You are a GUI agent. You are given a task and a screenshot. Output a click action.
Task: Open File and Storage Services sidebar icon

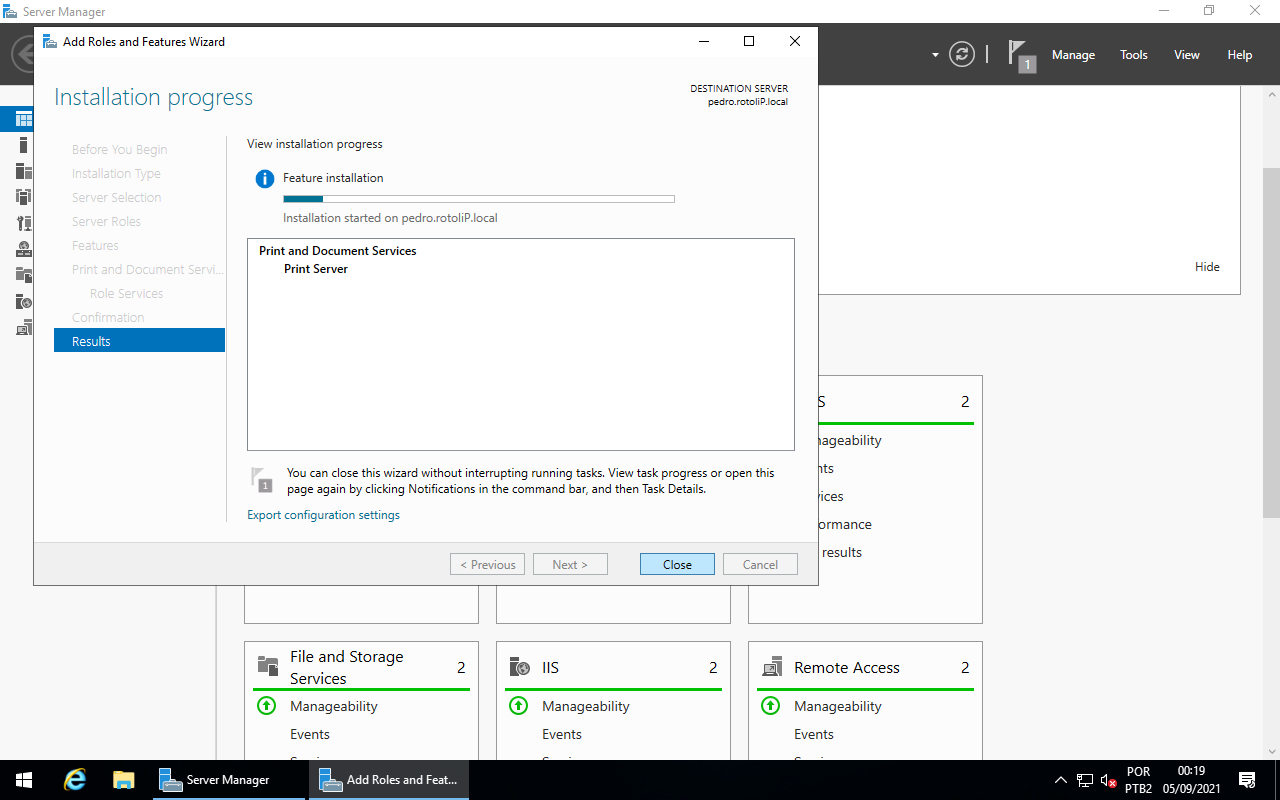(23, 275)
